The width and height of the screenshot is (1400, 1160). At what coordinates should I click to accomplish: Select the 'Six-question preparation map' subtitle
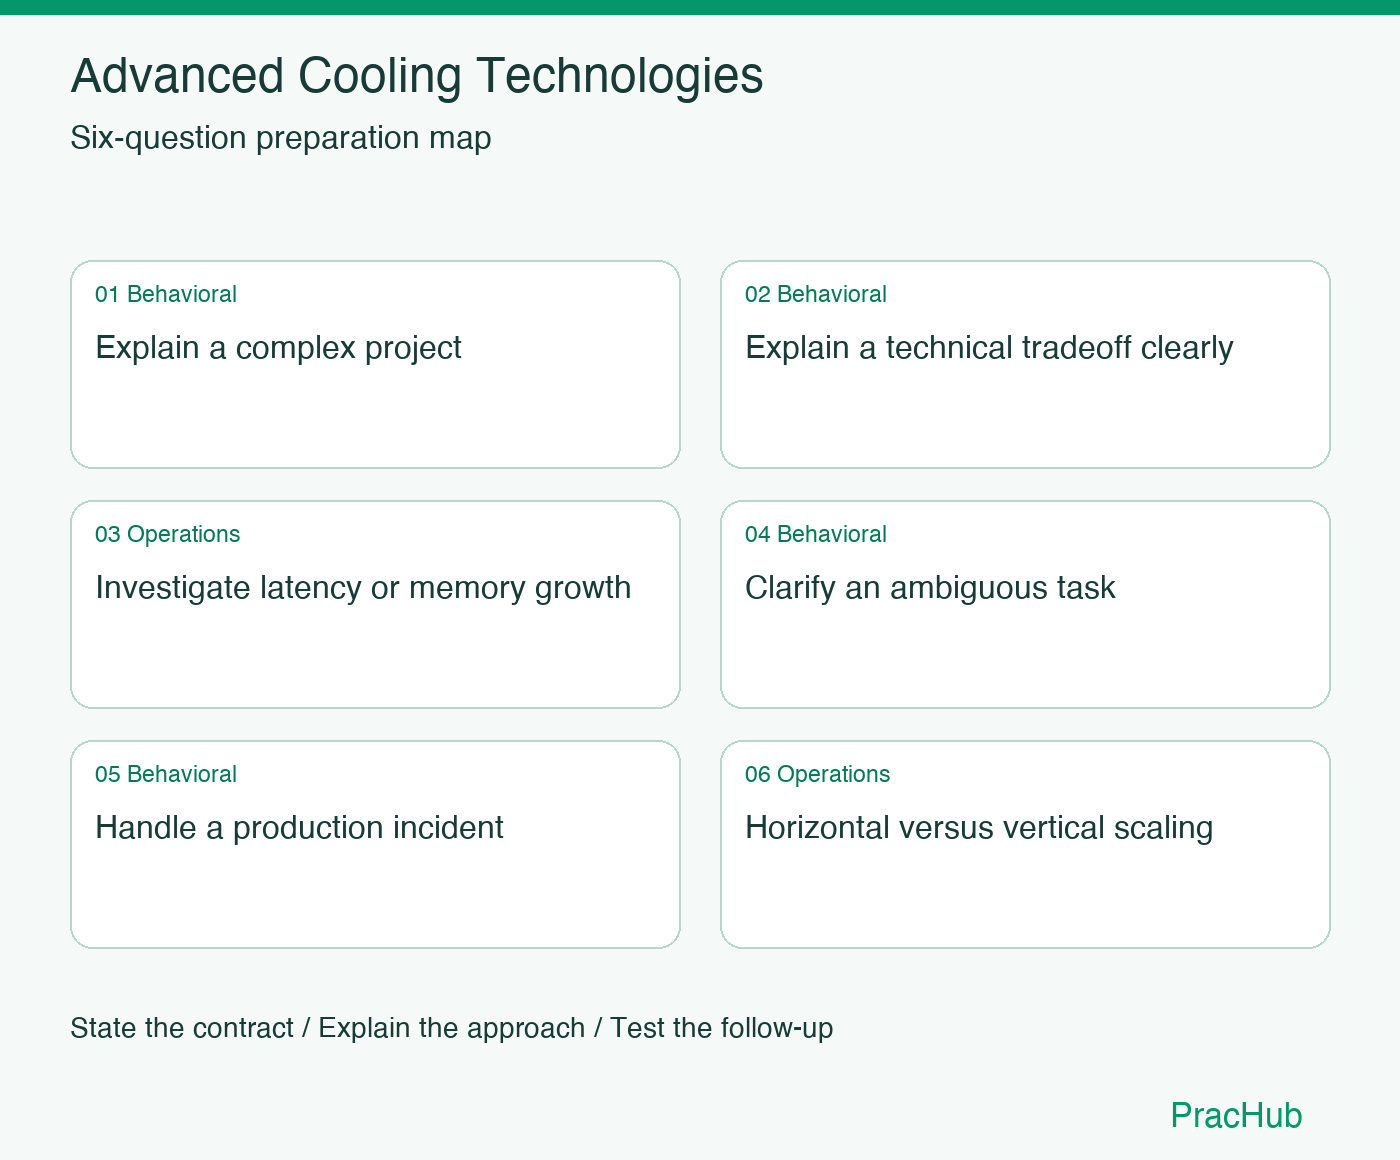[x=281, y=138]
